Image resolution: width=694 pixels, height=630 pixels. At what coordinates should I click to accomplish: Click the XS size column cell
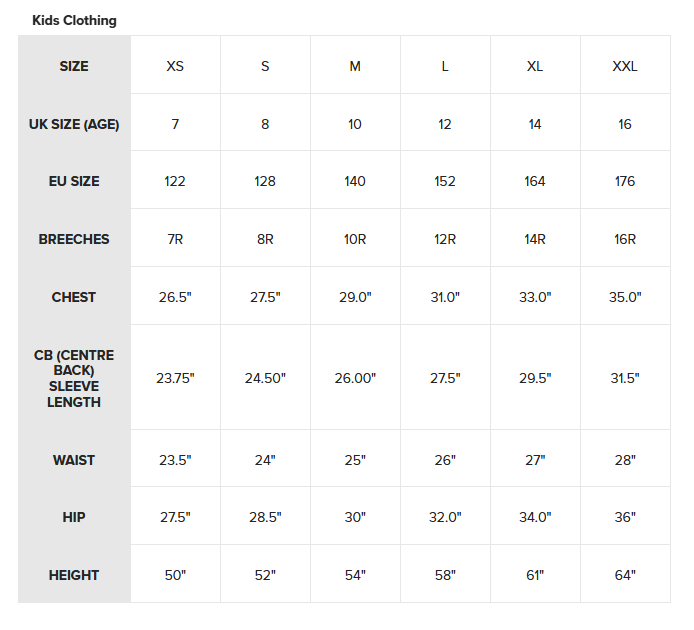click(x=175, y=66)
